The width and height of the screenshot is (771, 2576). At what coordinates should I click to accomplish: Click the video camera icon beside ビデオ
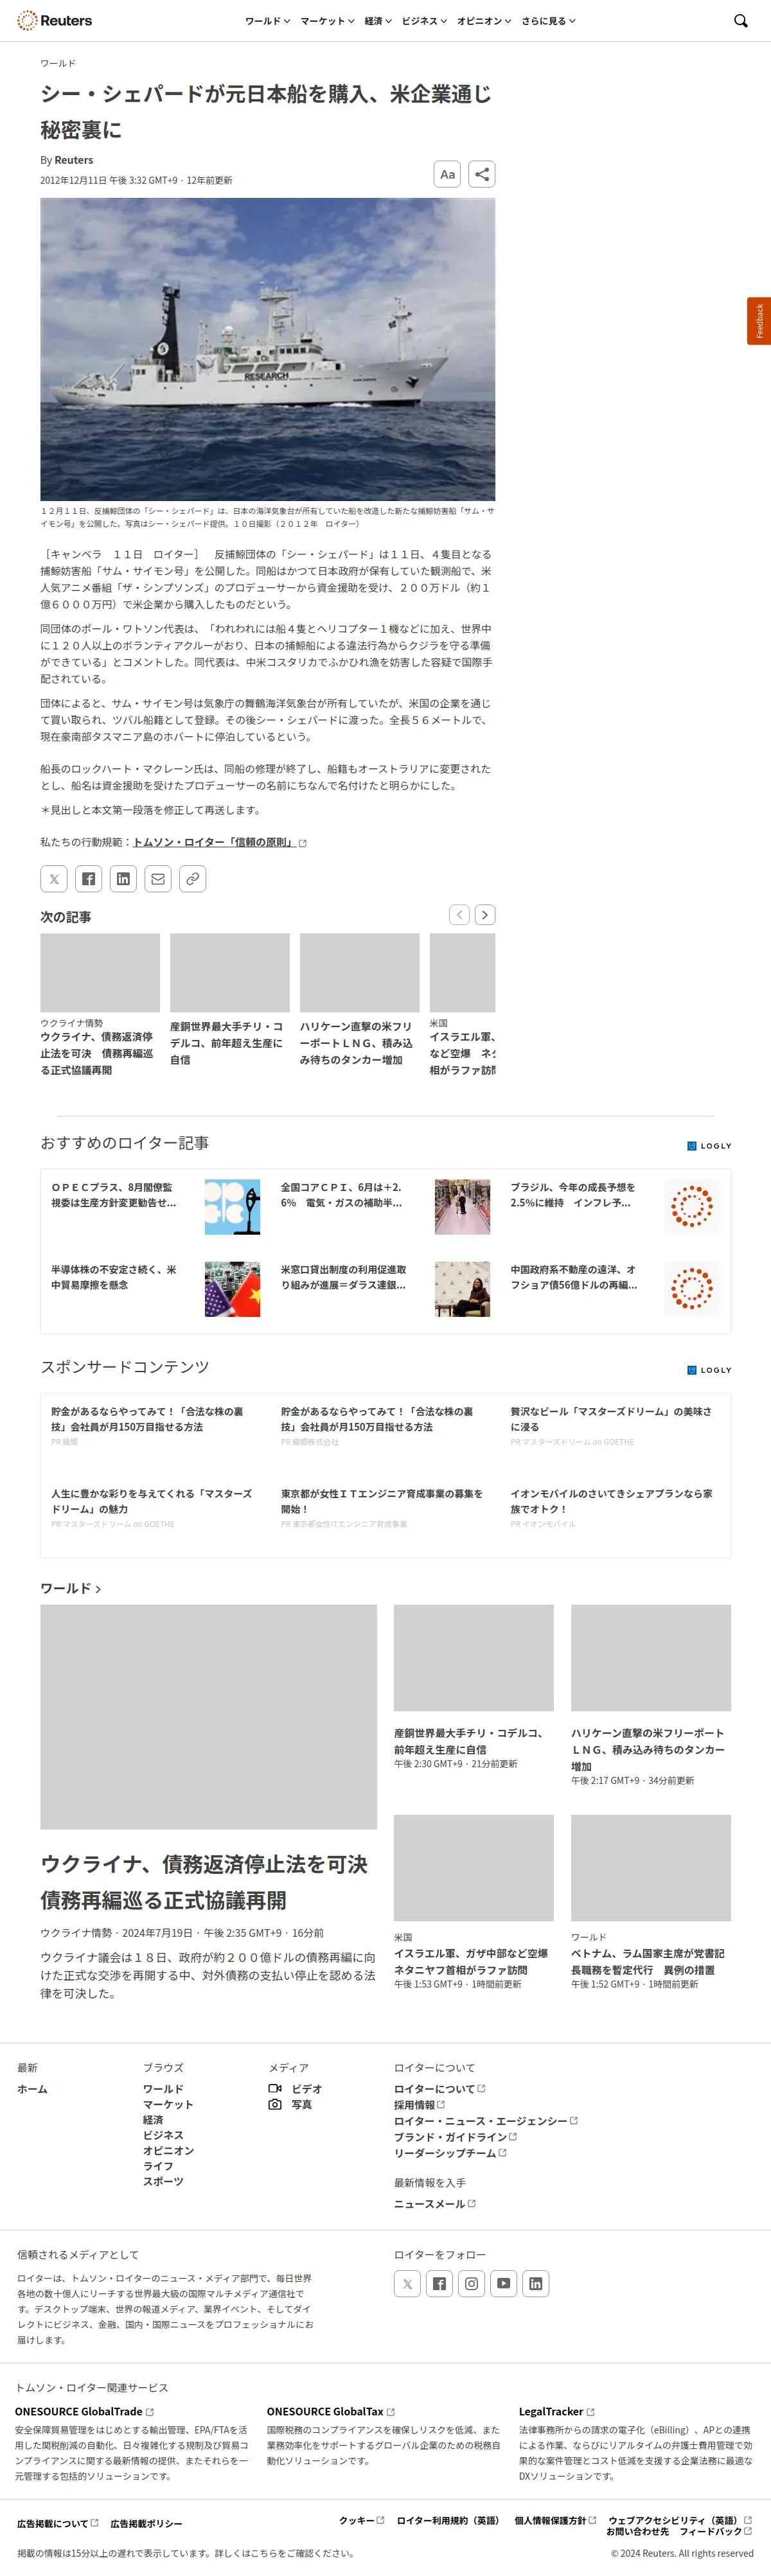[275, 2089]
